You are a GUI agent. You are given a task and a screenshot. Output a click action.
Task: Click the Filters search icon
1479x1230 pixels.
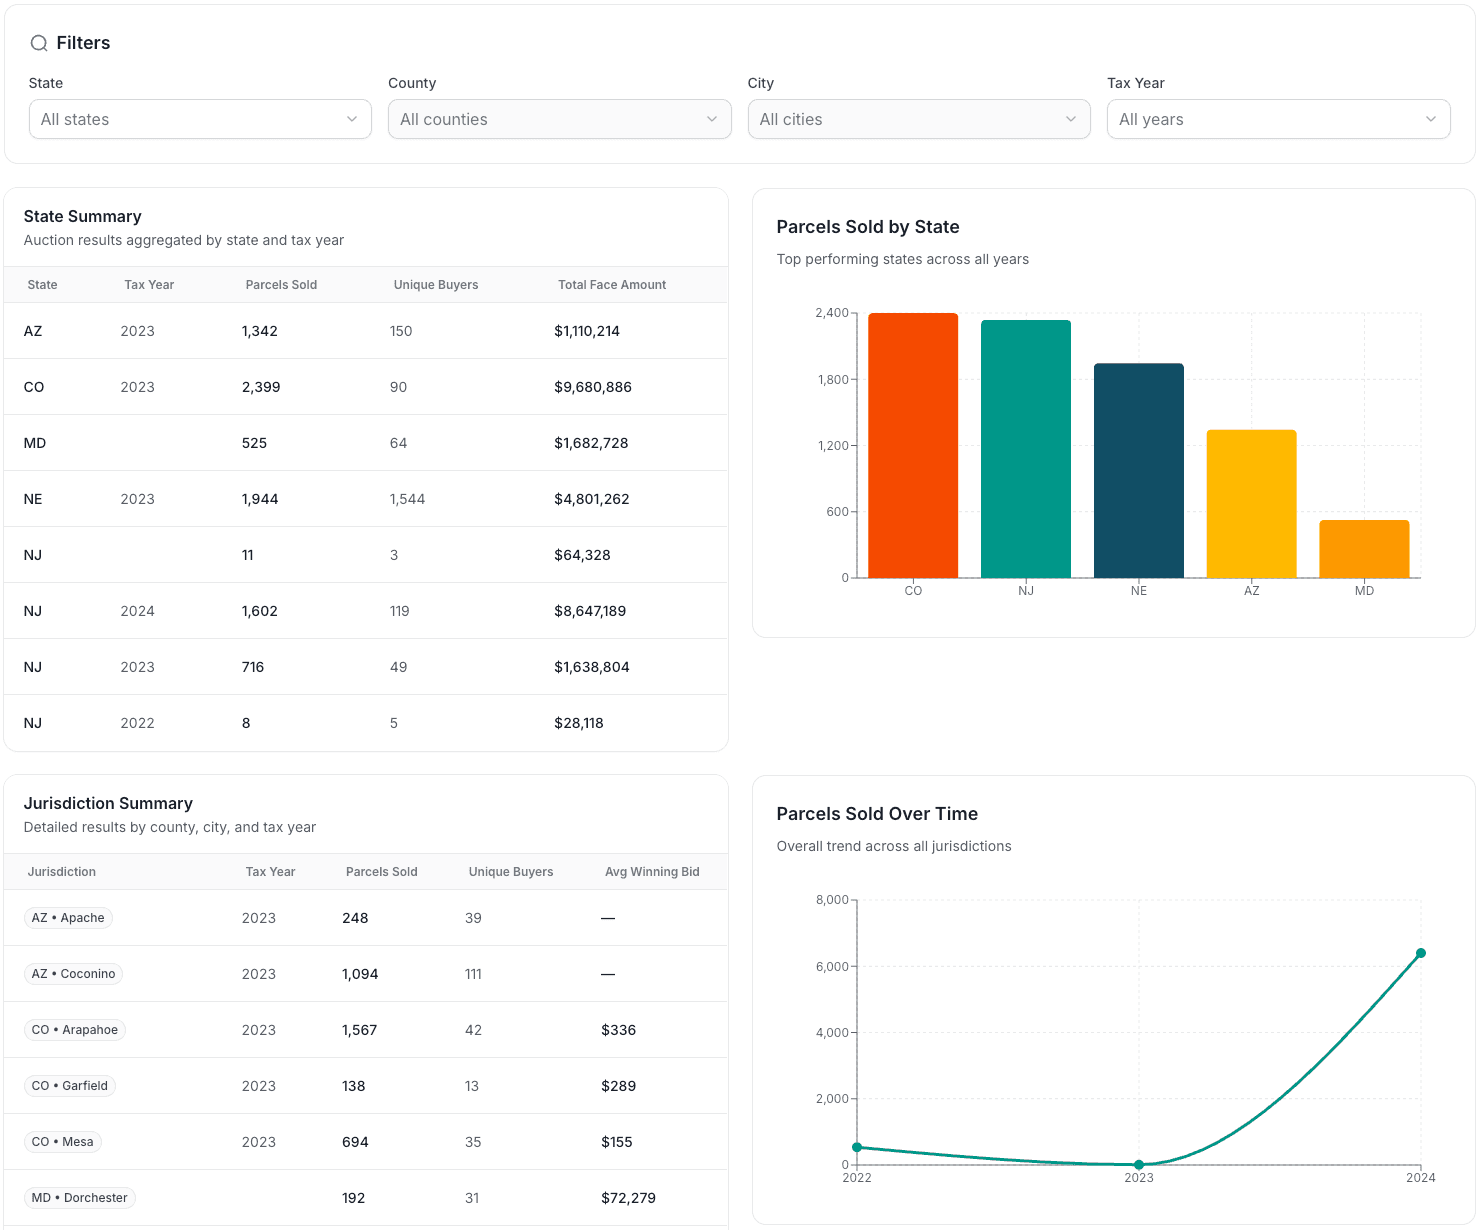pos(39,43)
